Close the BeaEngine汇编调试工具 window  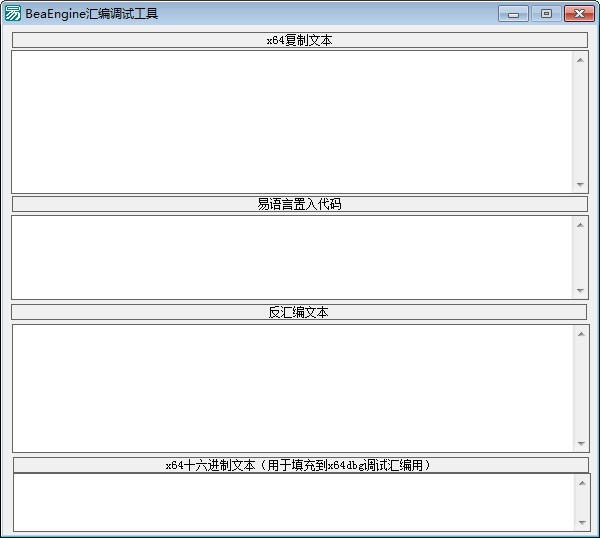(579, 14)
